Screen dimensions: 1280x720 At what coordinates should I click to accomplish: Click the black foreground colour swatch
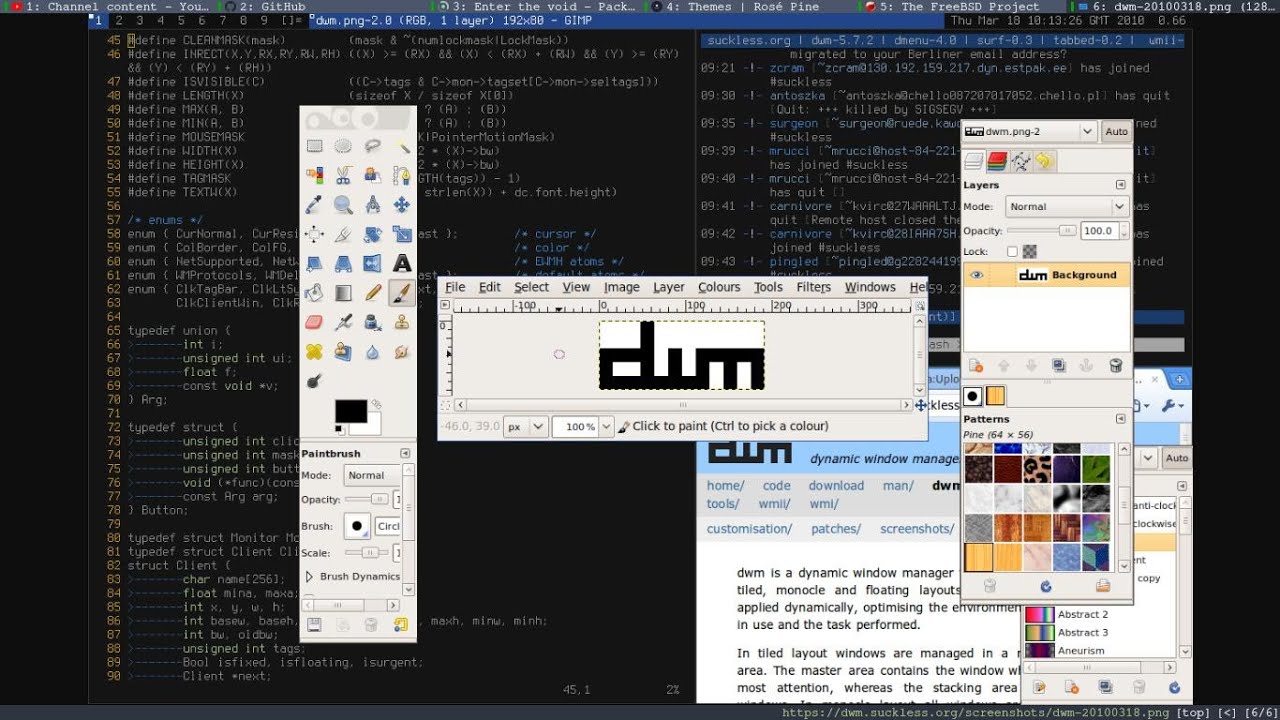pos(350,411)
